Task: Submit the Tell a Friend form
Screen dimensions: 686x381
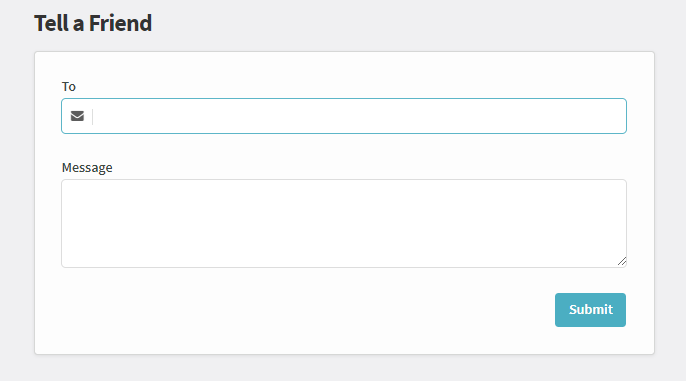Action: (590, 310)
